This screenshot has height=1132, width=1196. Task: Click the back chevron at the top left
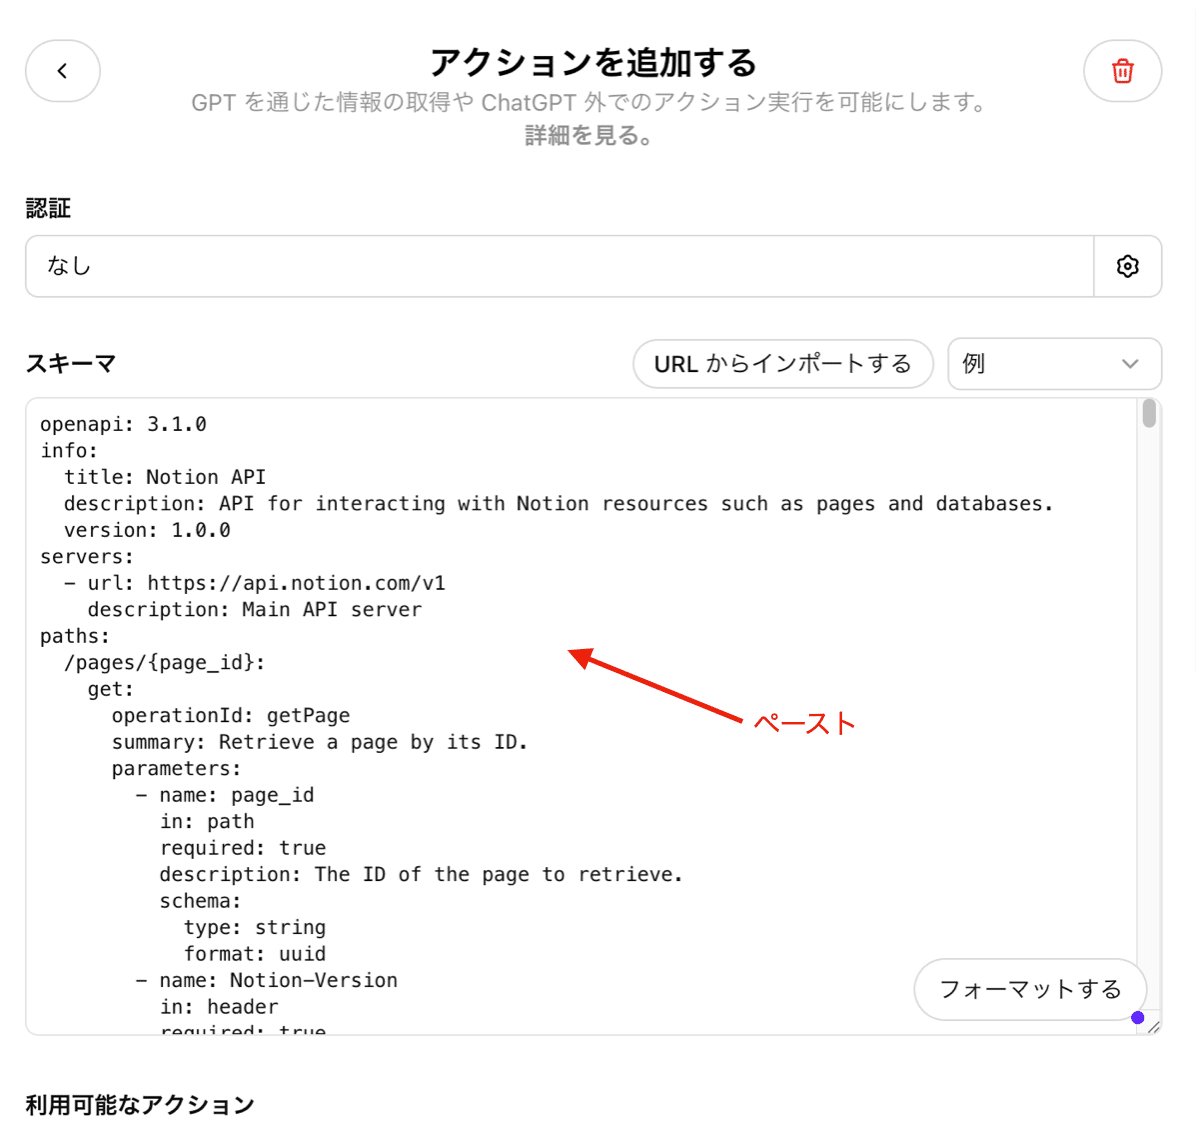[62, 71]
